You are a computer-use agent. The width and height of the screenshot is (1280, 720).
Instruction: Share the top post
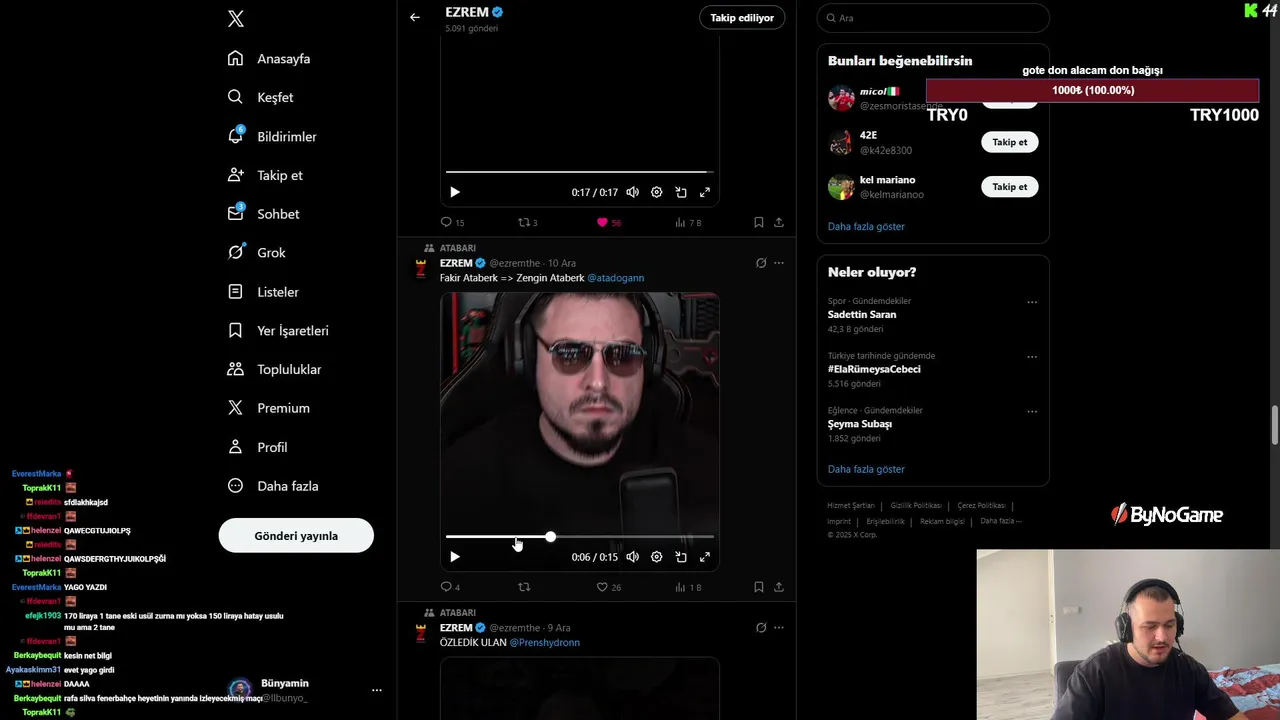click(779, 222)
